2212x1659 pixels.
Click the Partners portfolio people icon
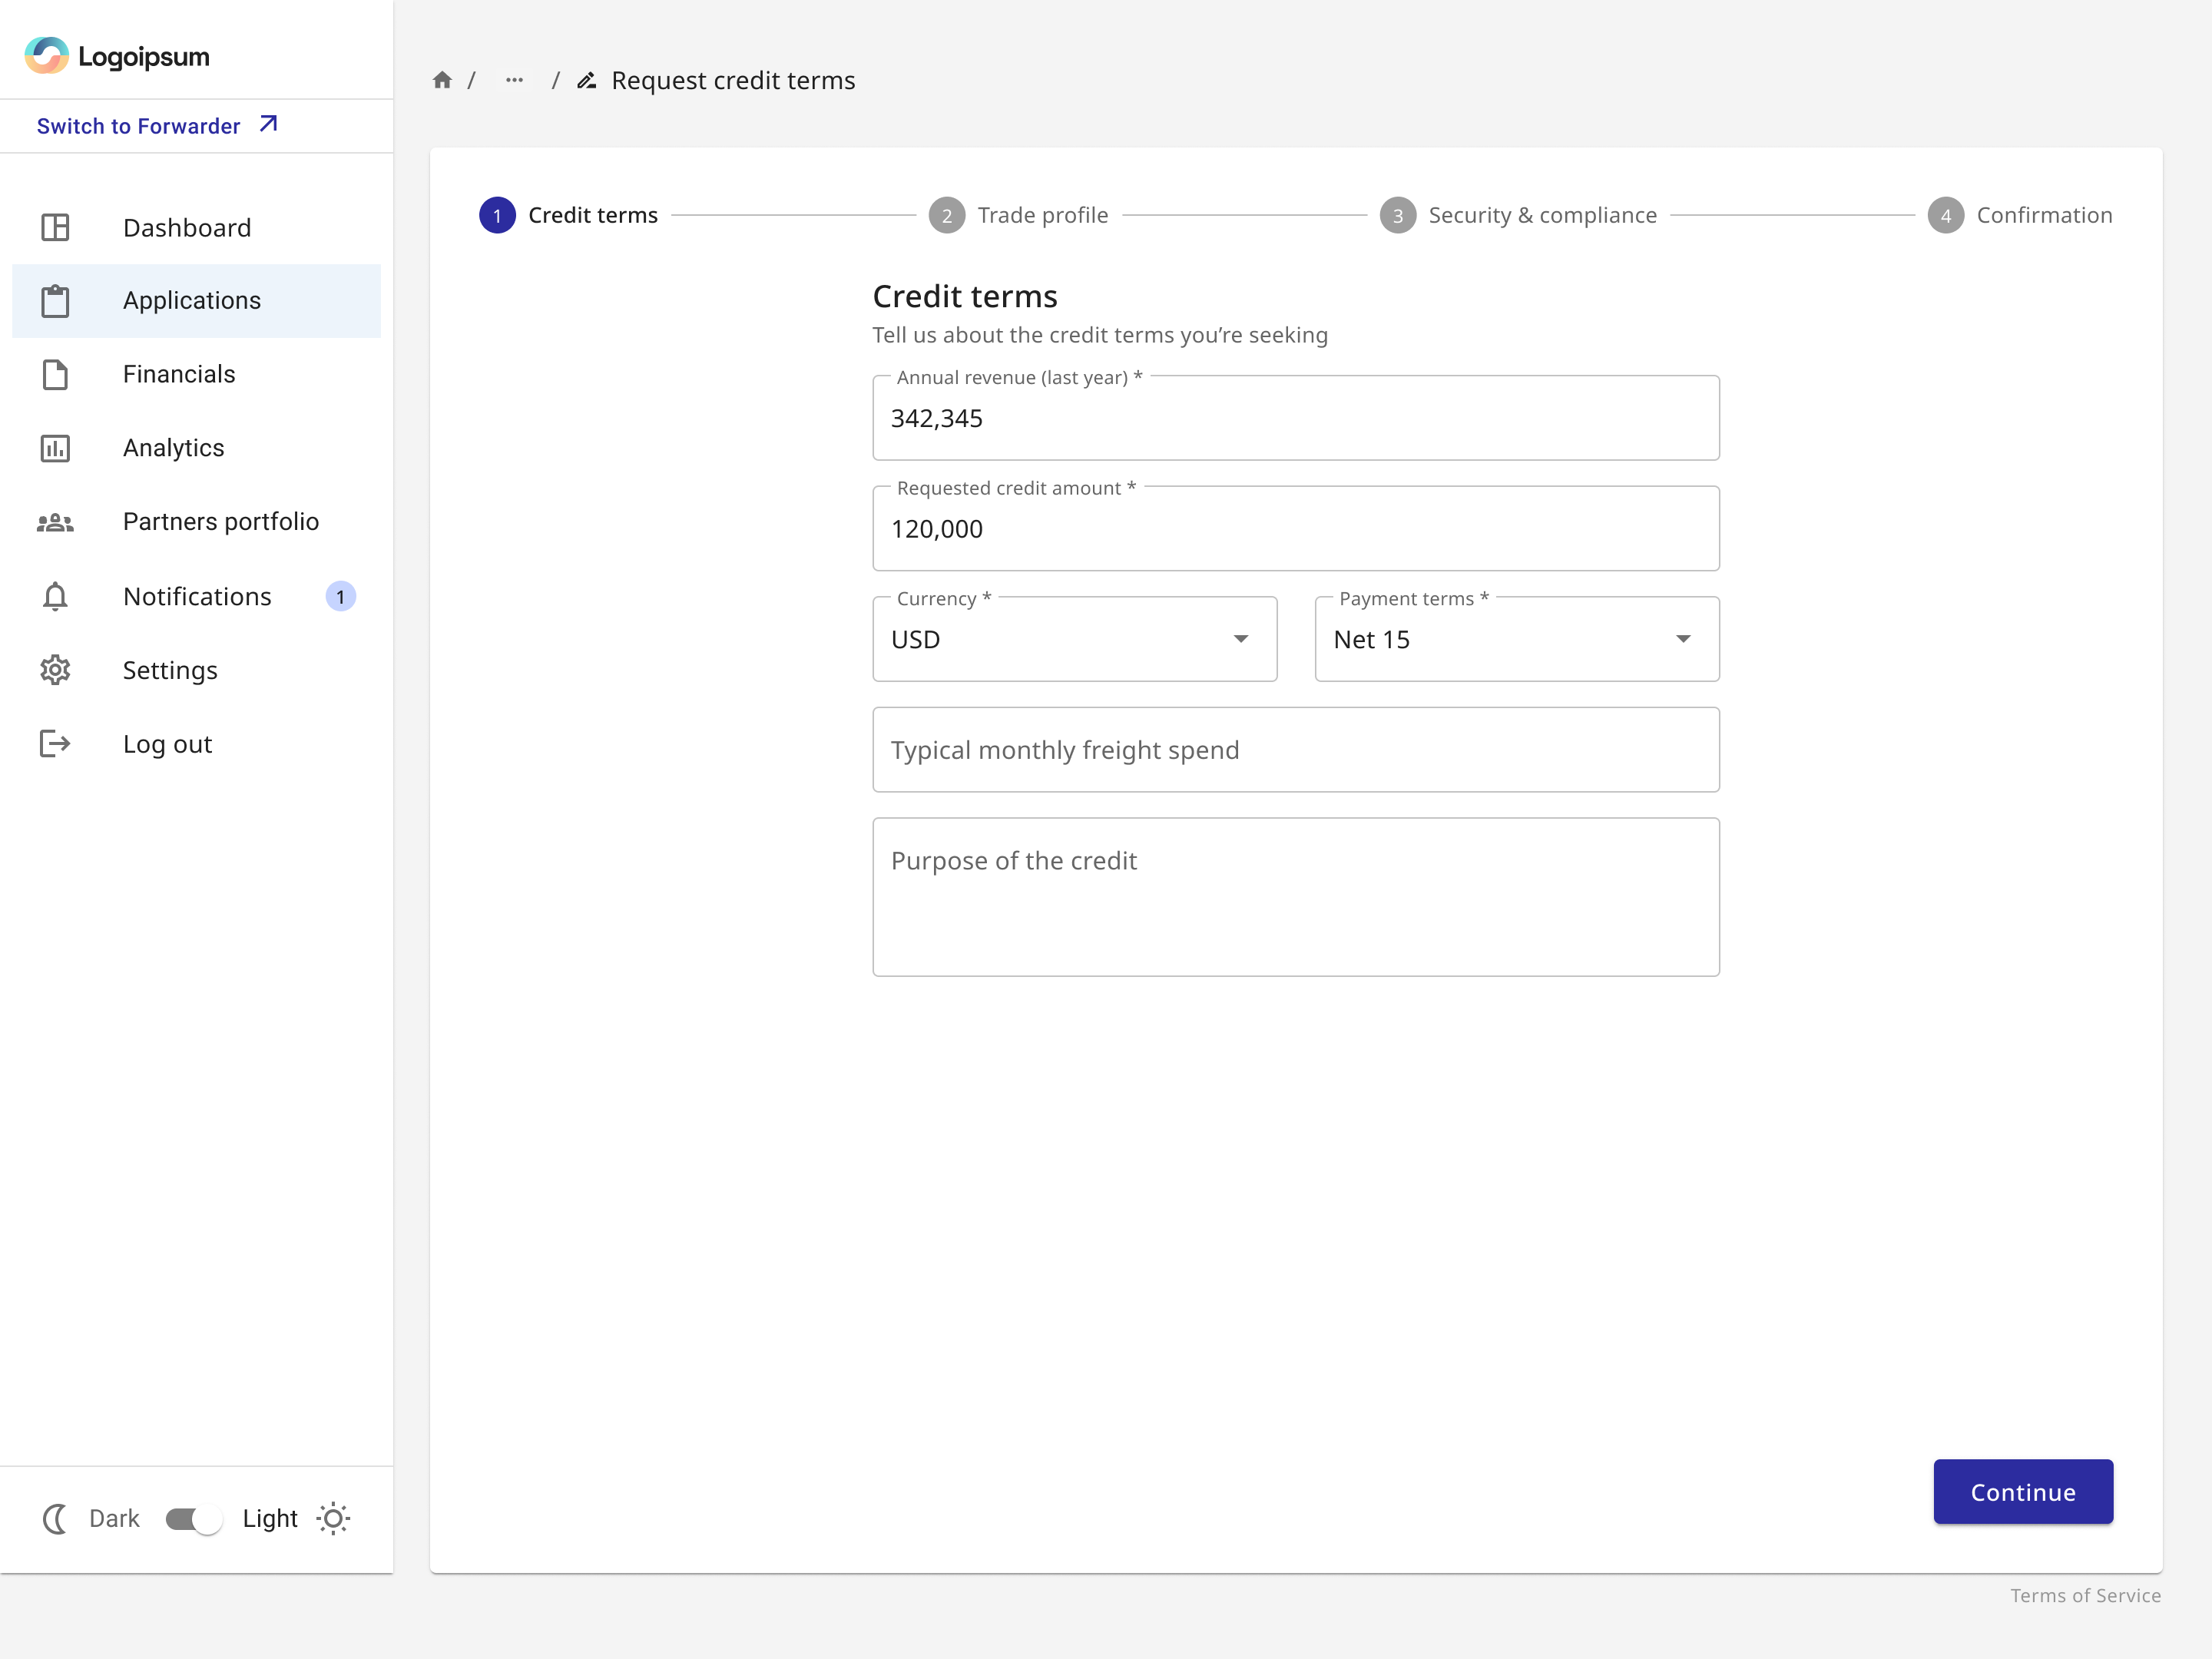pos(55,522)
